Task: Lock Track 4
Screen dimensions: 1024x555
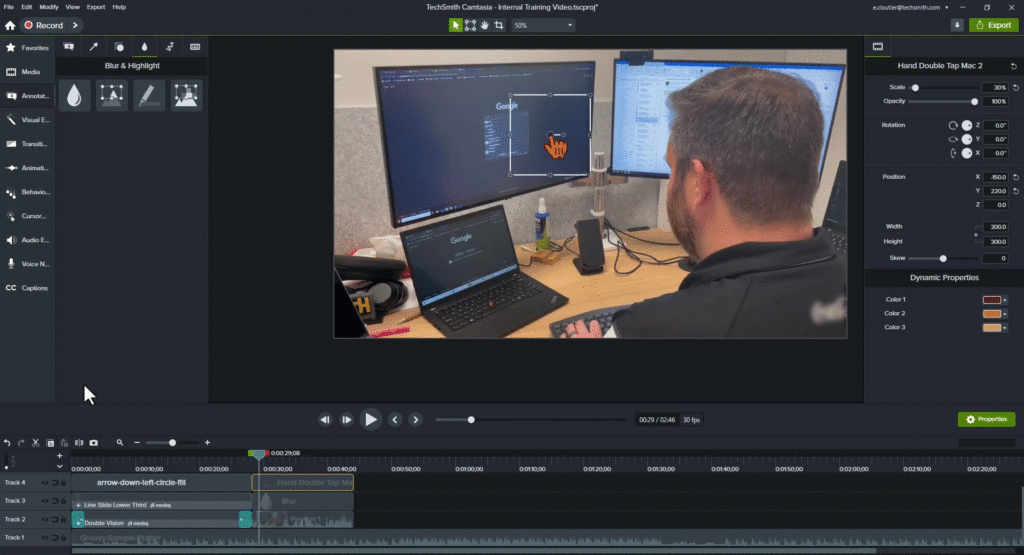Action: [x=63, y=483]
